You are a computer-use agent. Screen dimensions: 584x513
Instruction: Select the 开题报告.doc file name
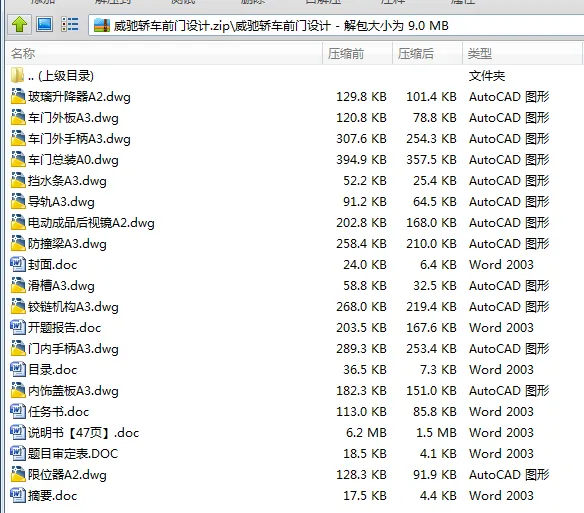coord(64,327)
